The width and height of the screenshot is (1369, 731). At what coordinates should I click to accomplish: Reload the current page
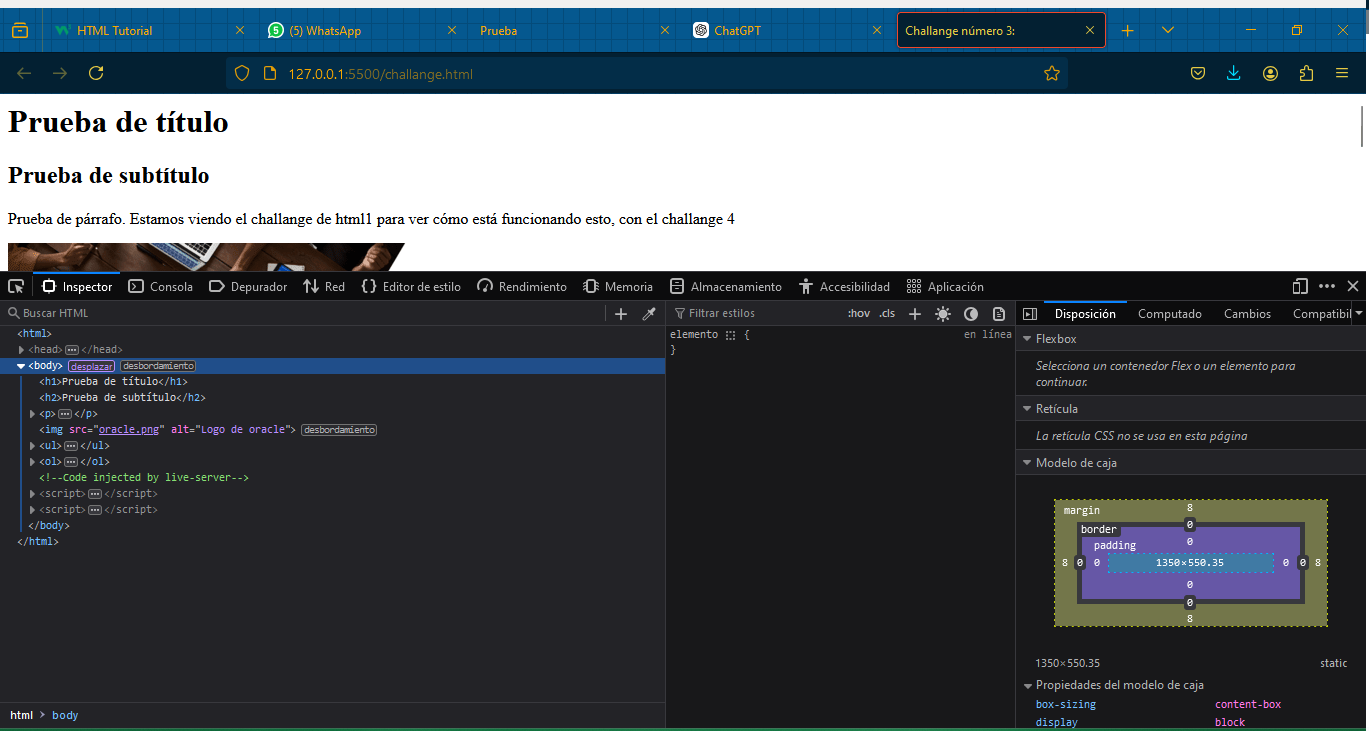96,73
